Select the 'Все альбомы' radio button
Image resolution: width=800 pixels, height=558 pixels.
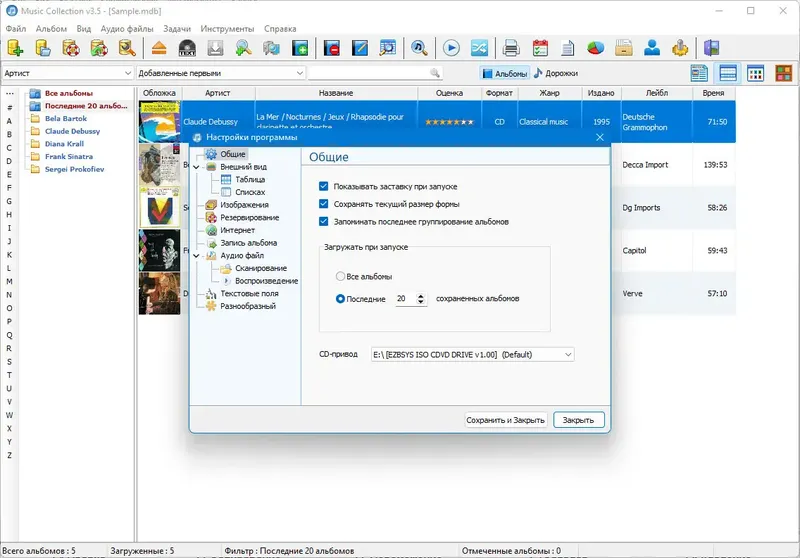pos(340,276)
